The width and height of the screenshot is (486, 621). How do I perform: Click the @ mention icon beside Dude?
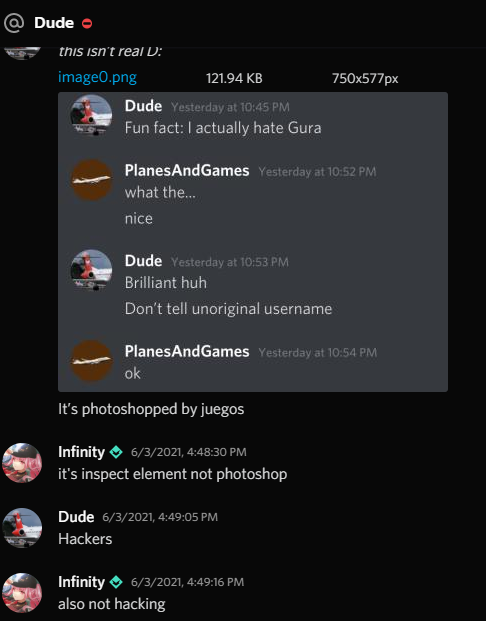click(14, 23)
